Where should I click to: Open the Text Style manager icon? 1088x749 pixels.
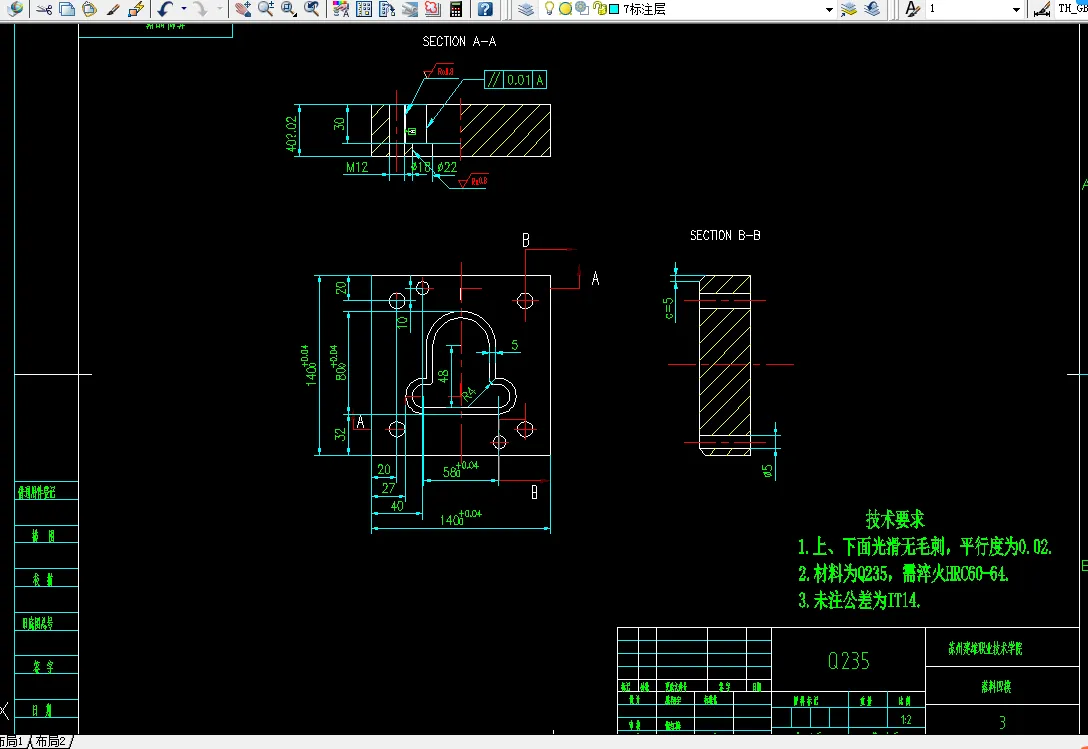tap(912, 9)
